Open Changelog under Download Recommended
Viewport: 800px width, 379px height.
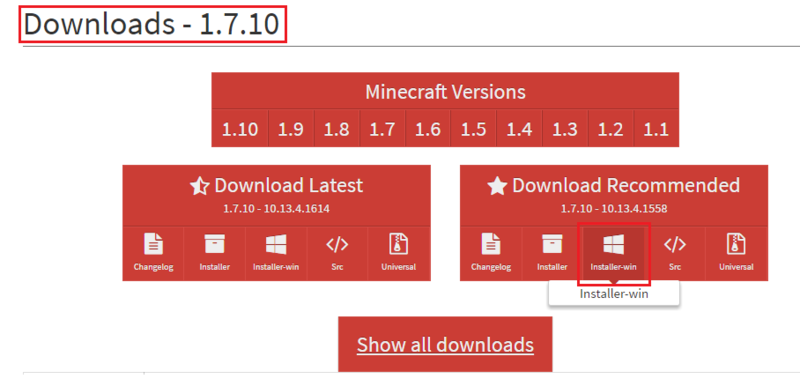click(491, 253)
